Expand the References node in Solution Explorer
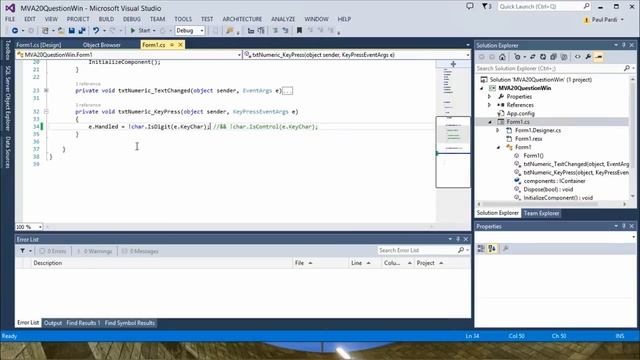The height and width of the screenshot is (360, 640). click(x=489, y=105)
